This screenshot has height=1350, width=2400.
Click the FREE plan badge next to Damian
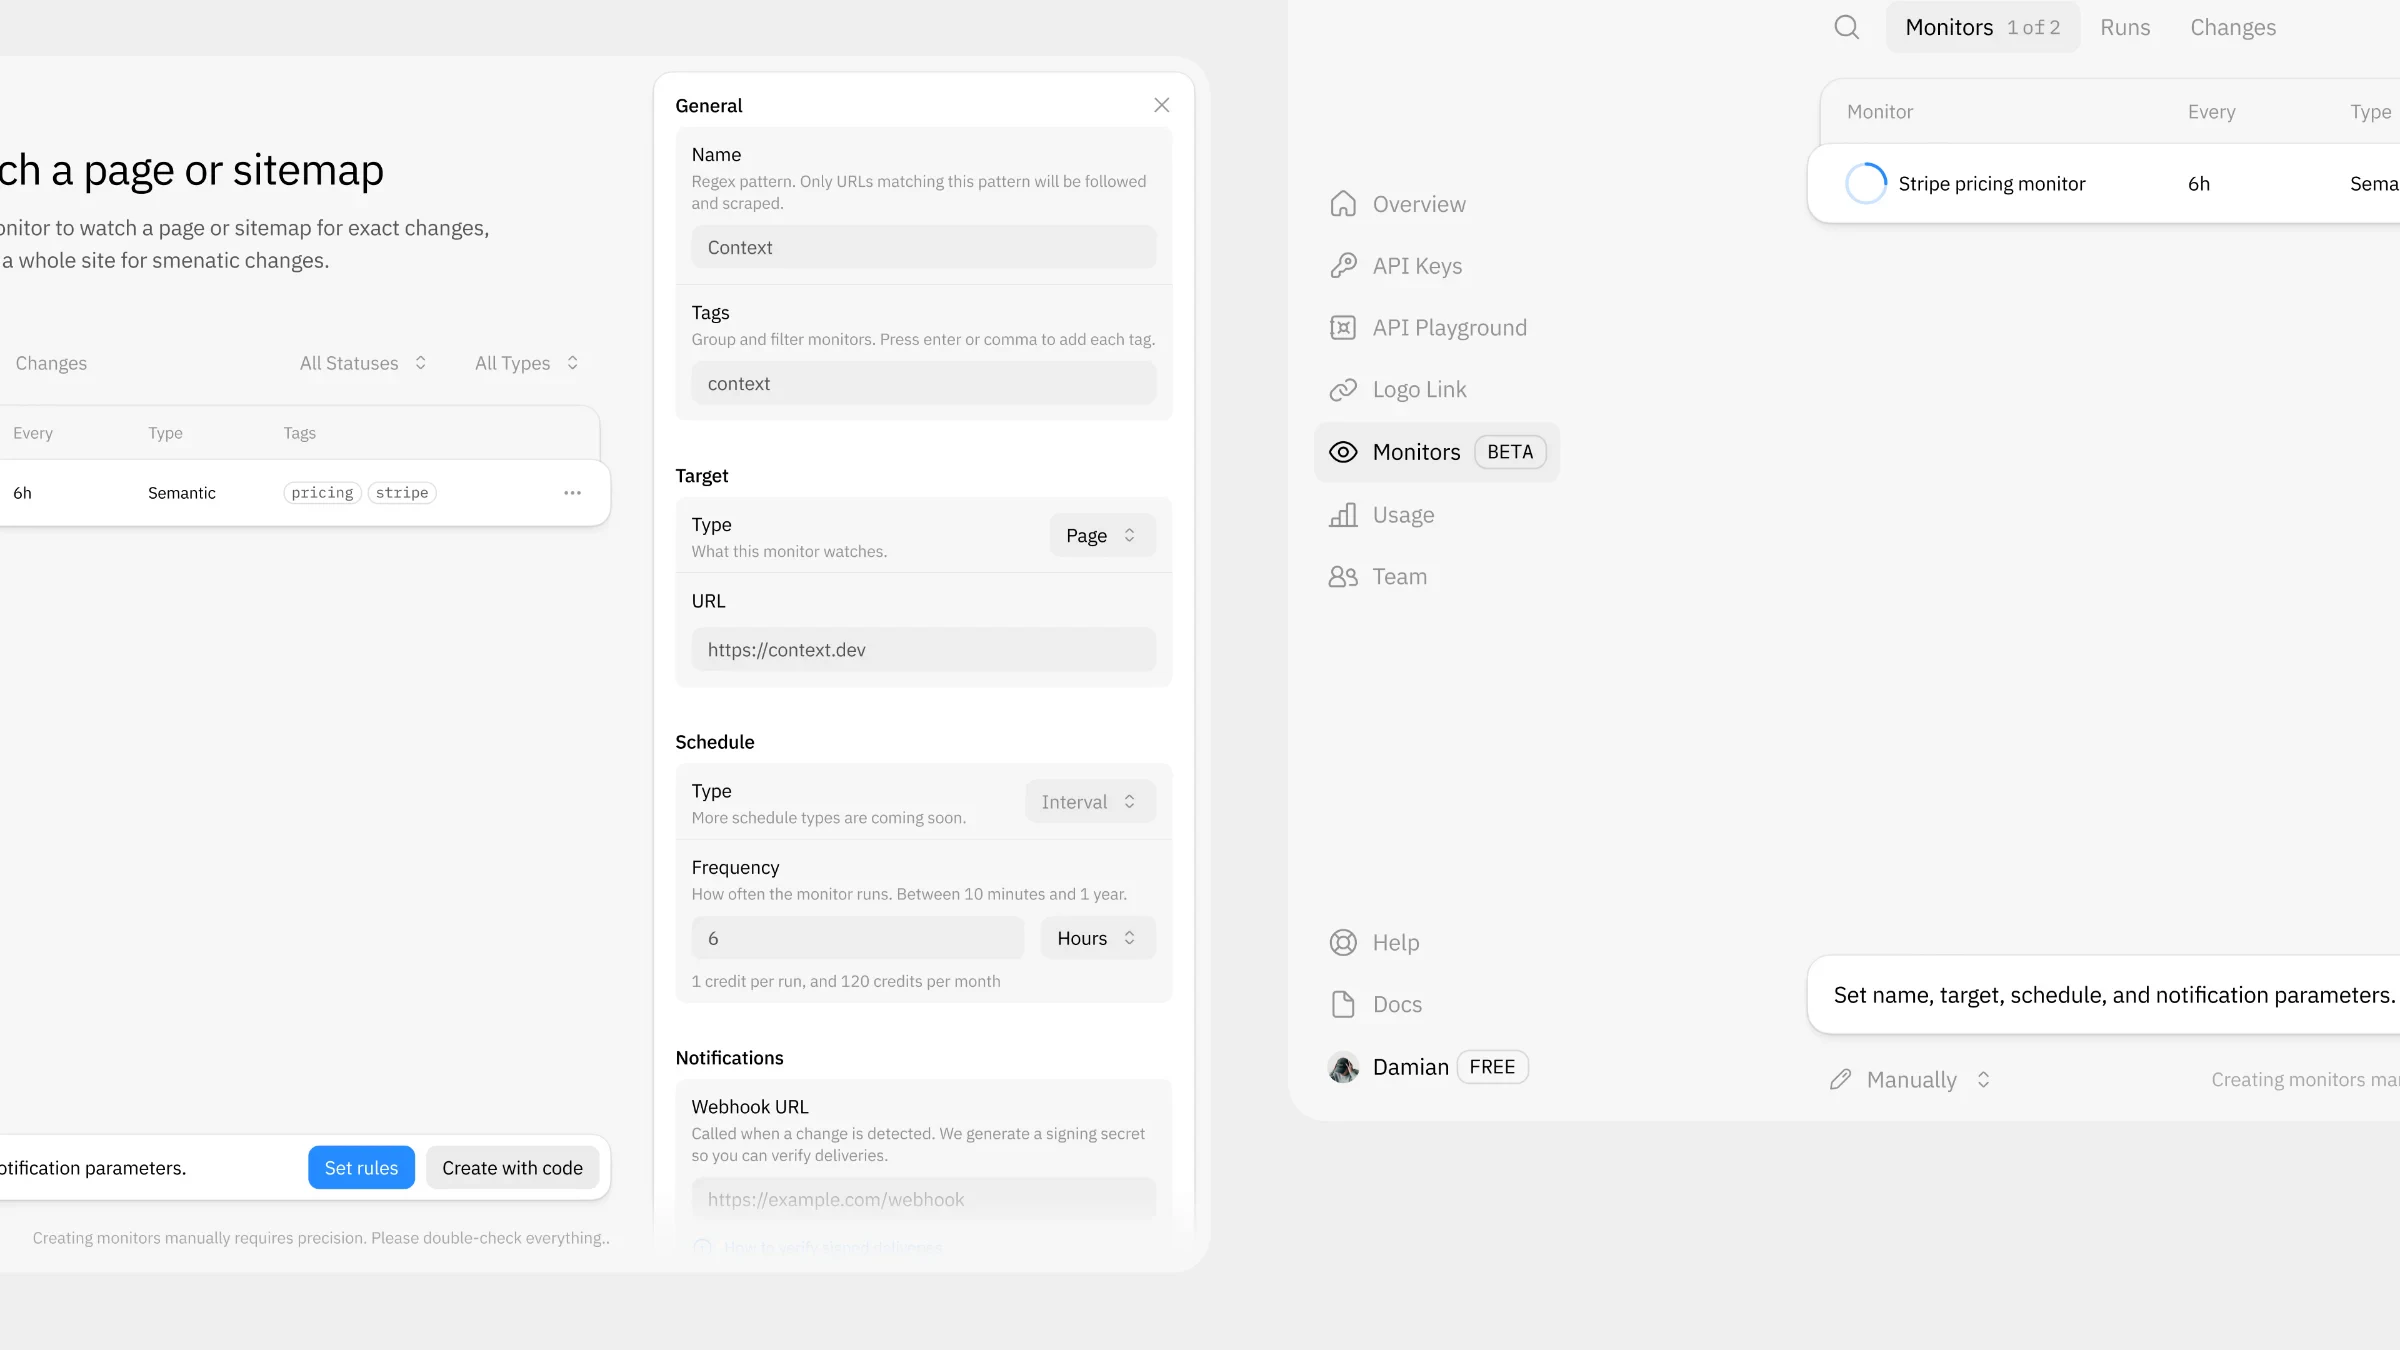click(x=1492, y=1067)
